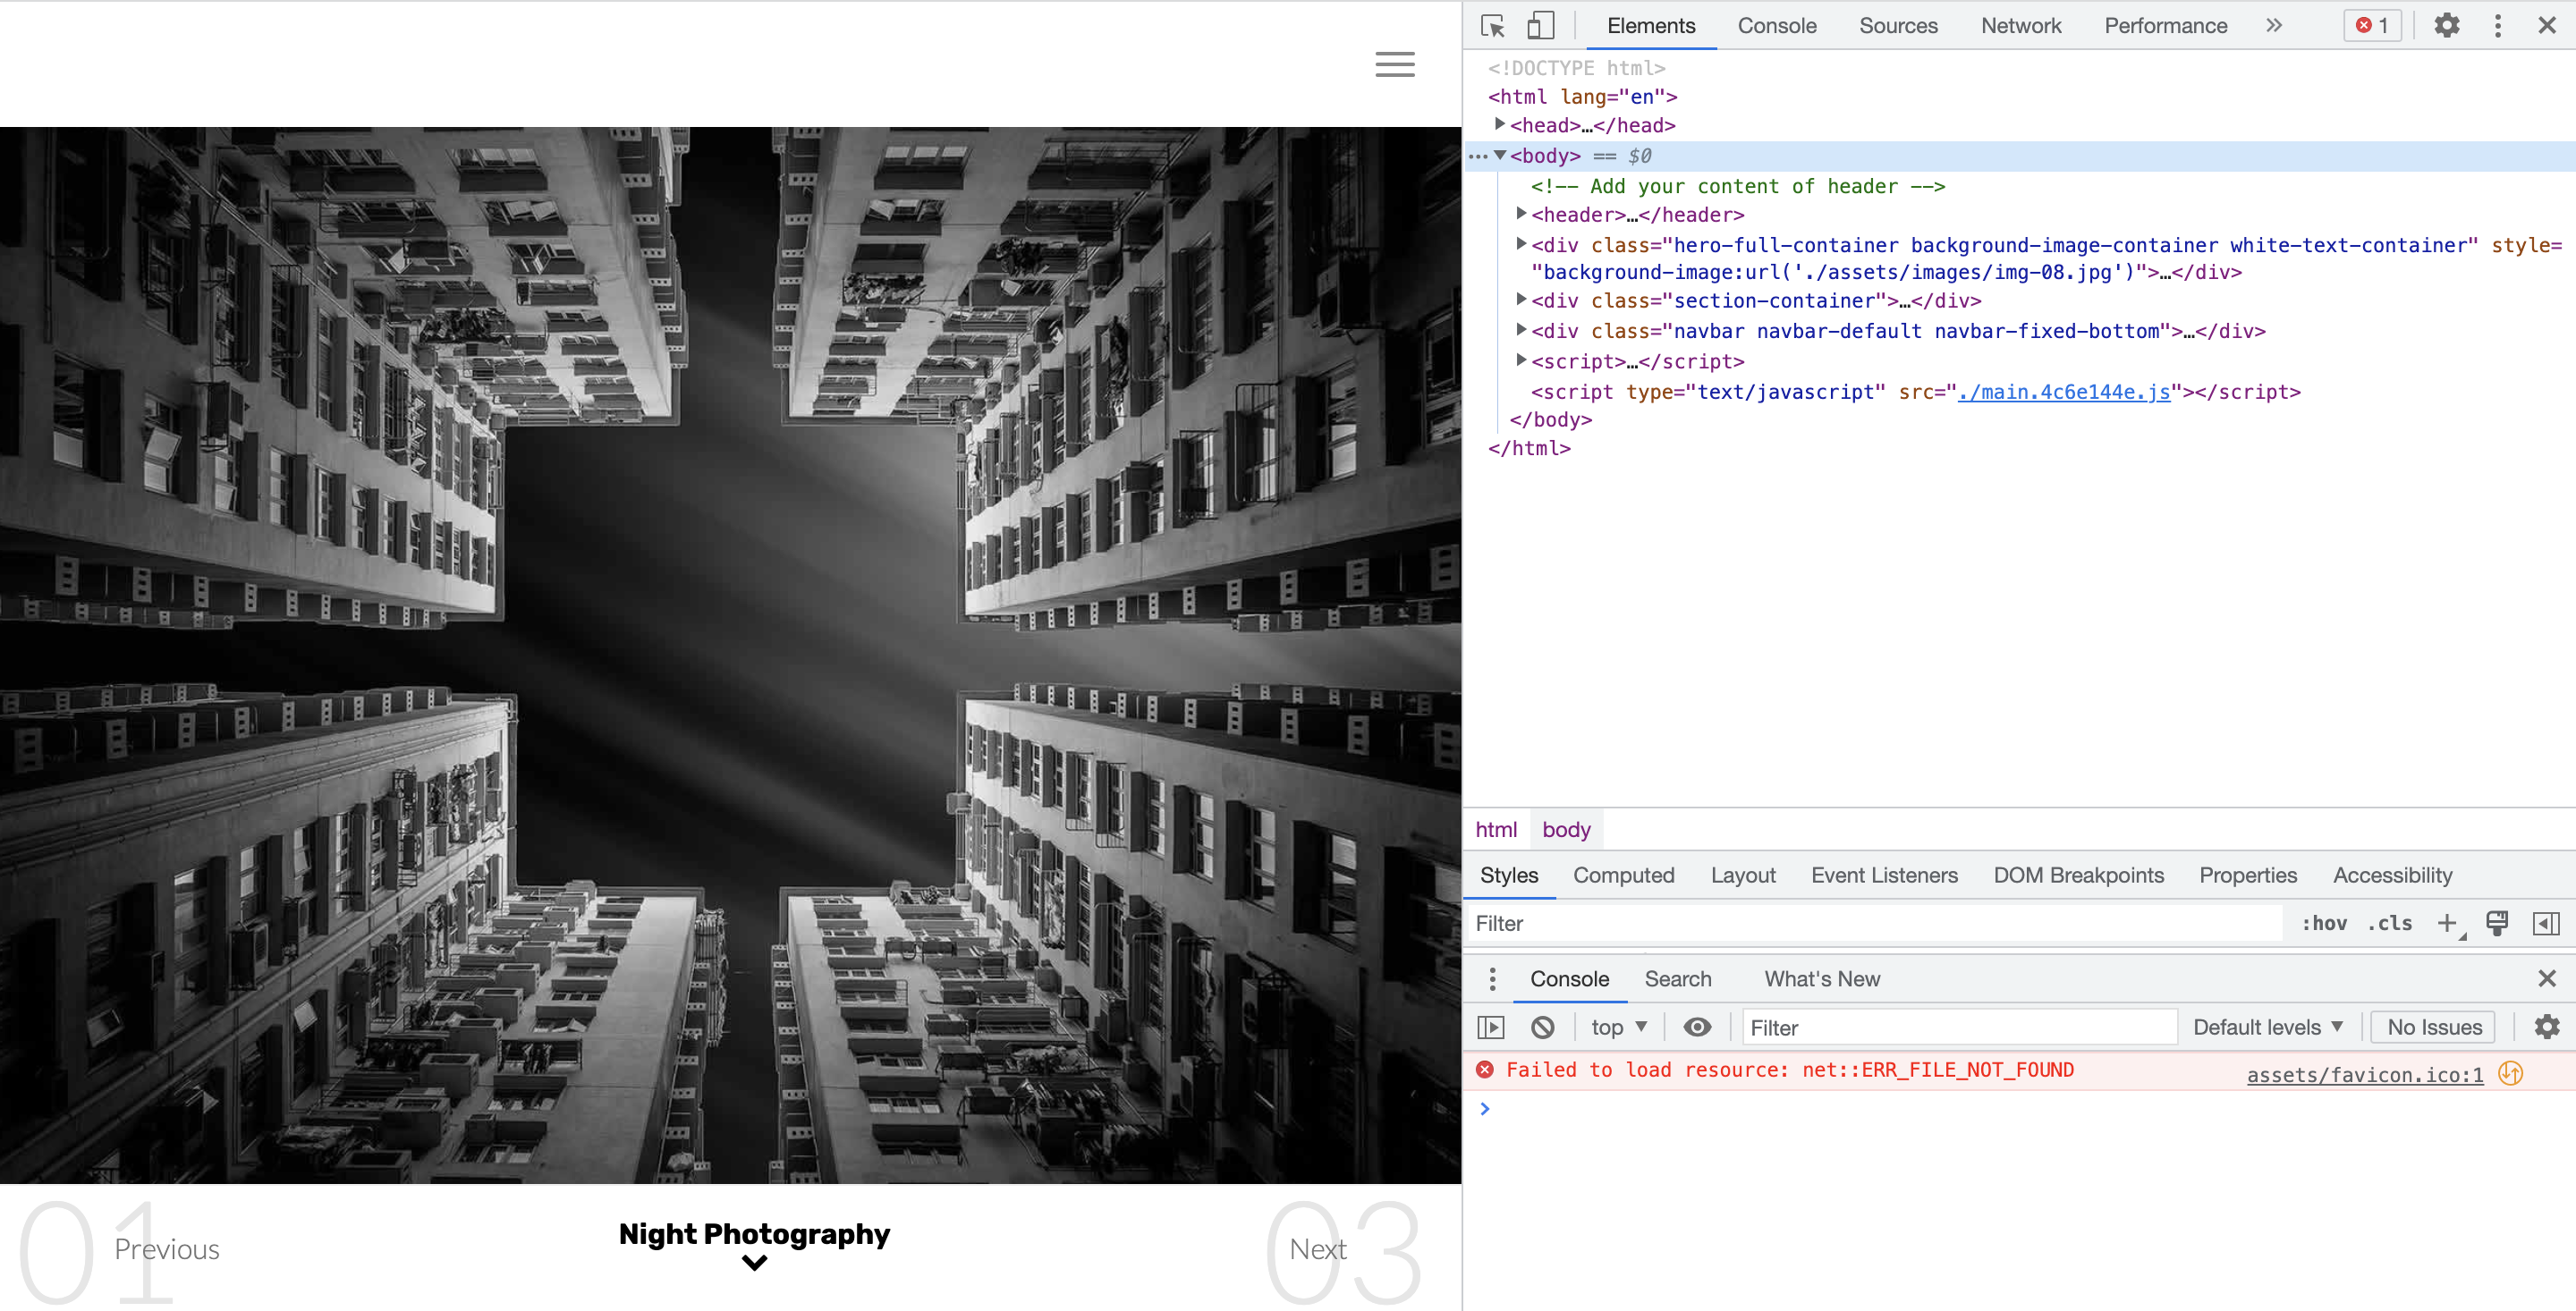
Task: Open the Performance tab
Action: (x=2165, y=26)
